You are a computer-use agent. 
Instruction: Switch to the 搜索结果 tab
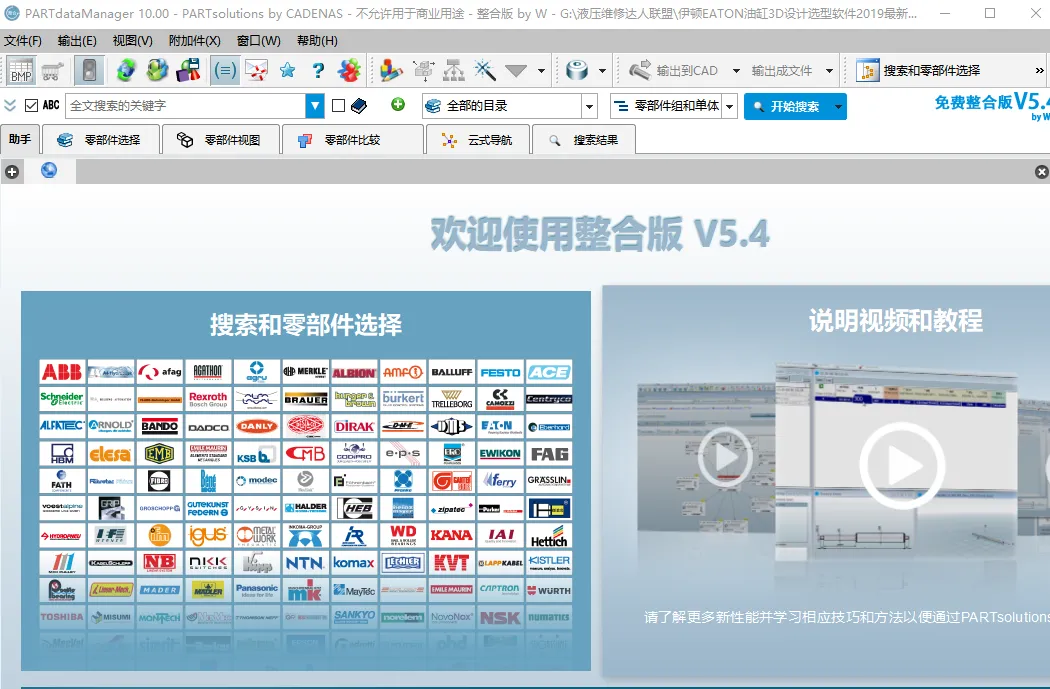click(584, 140)
